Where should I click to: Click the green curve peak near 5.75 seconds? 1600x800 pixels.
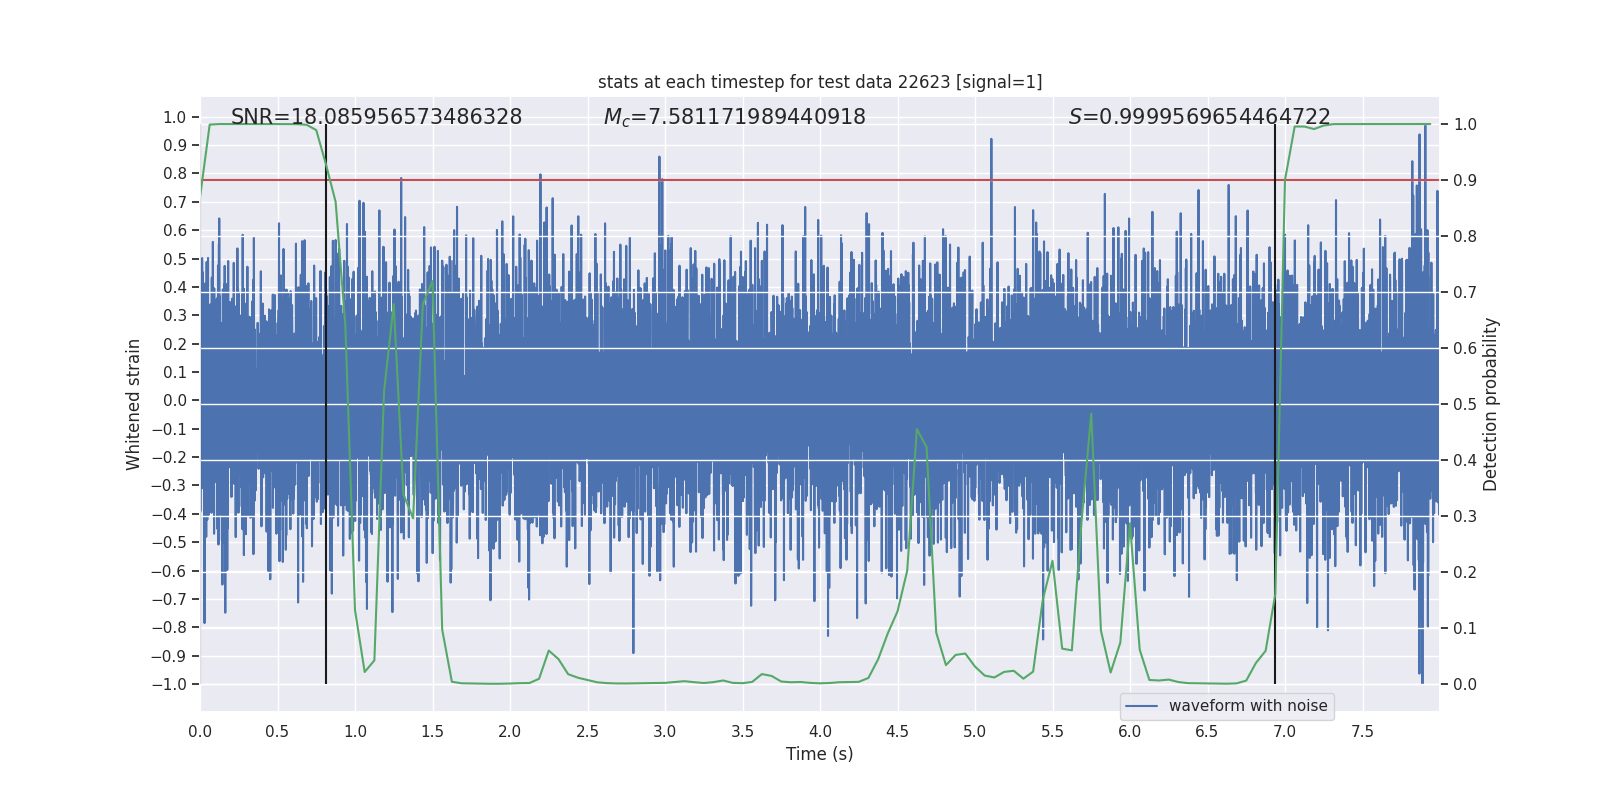1091,414
